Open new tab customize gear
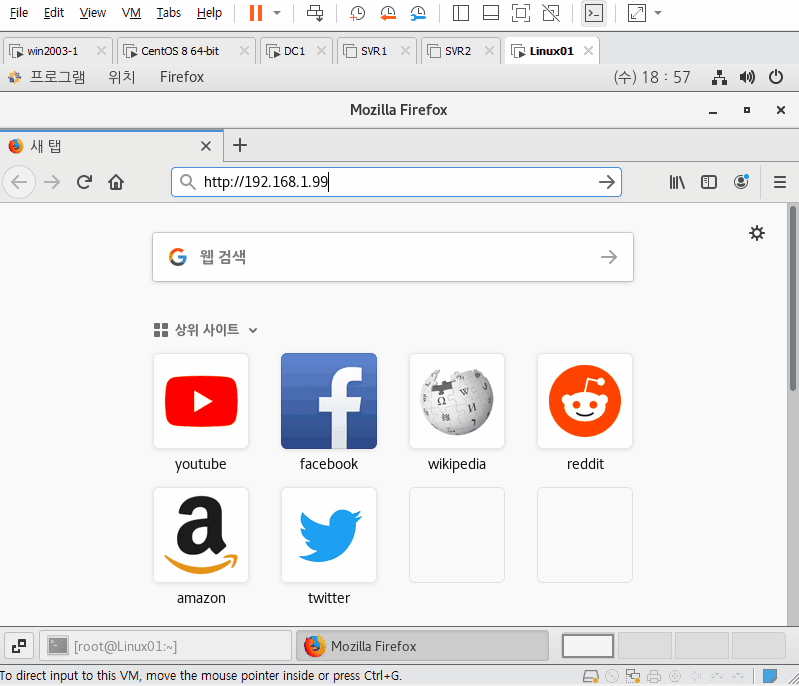The height and width of the screenshot is (686, 799). (x=757, y=233)
